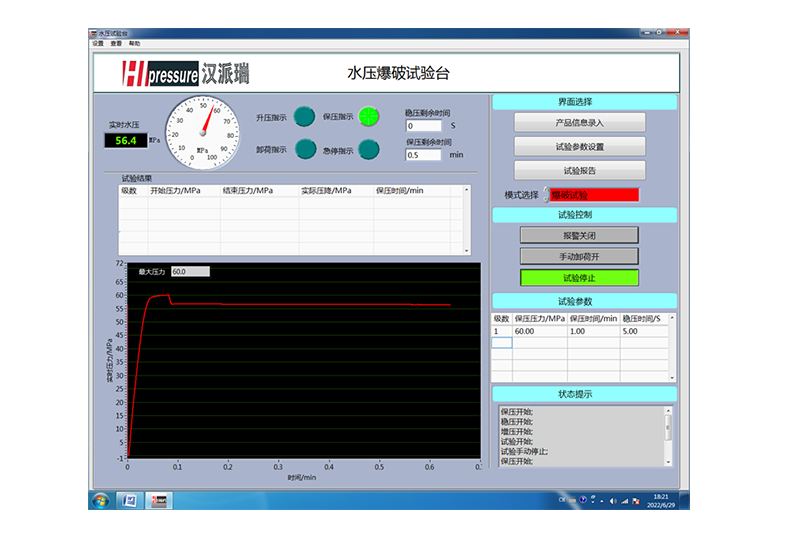
Task: Click the volume speaker tray icon
Action: 613,501
